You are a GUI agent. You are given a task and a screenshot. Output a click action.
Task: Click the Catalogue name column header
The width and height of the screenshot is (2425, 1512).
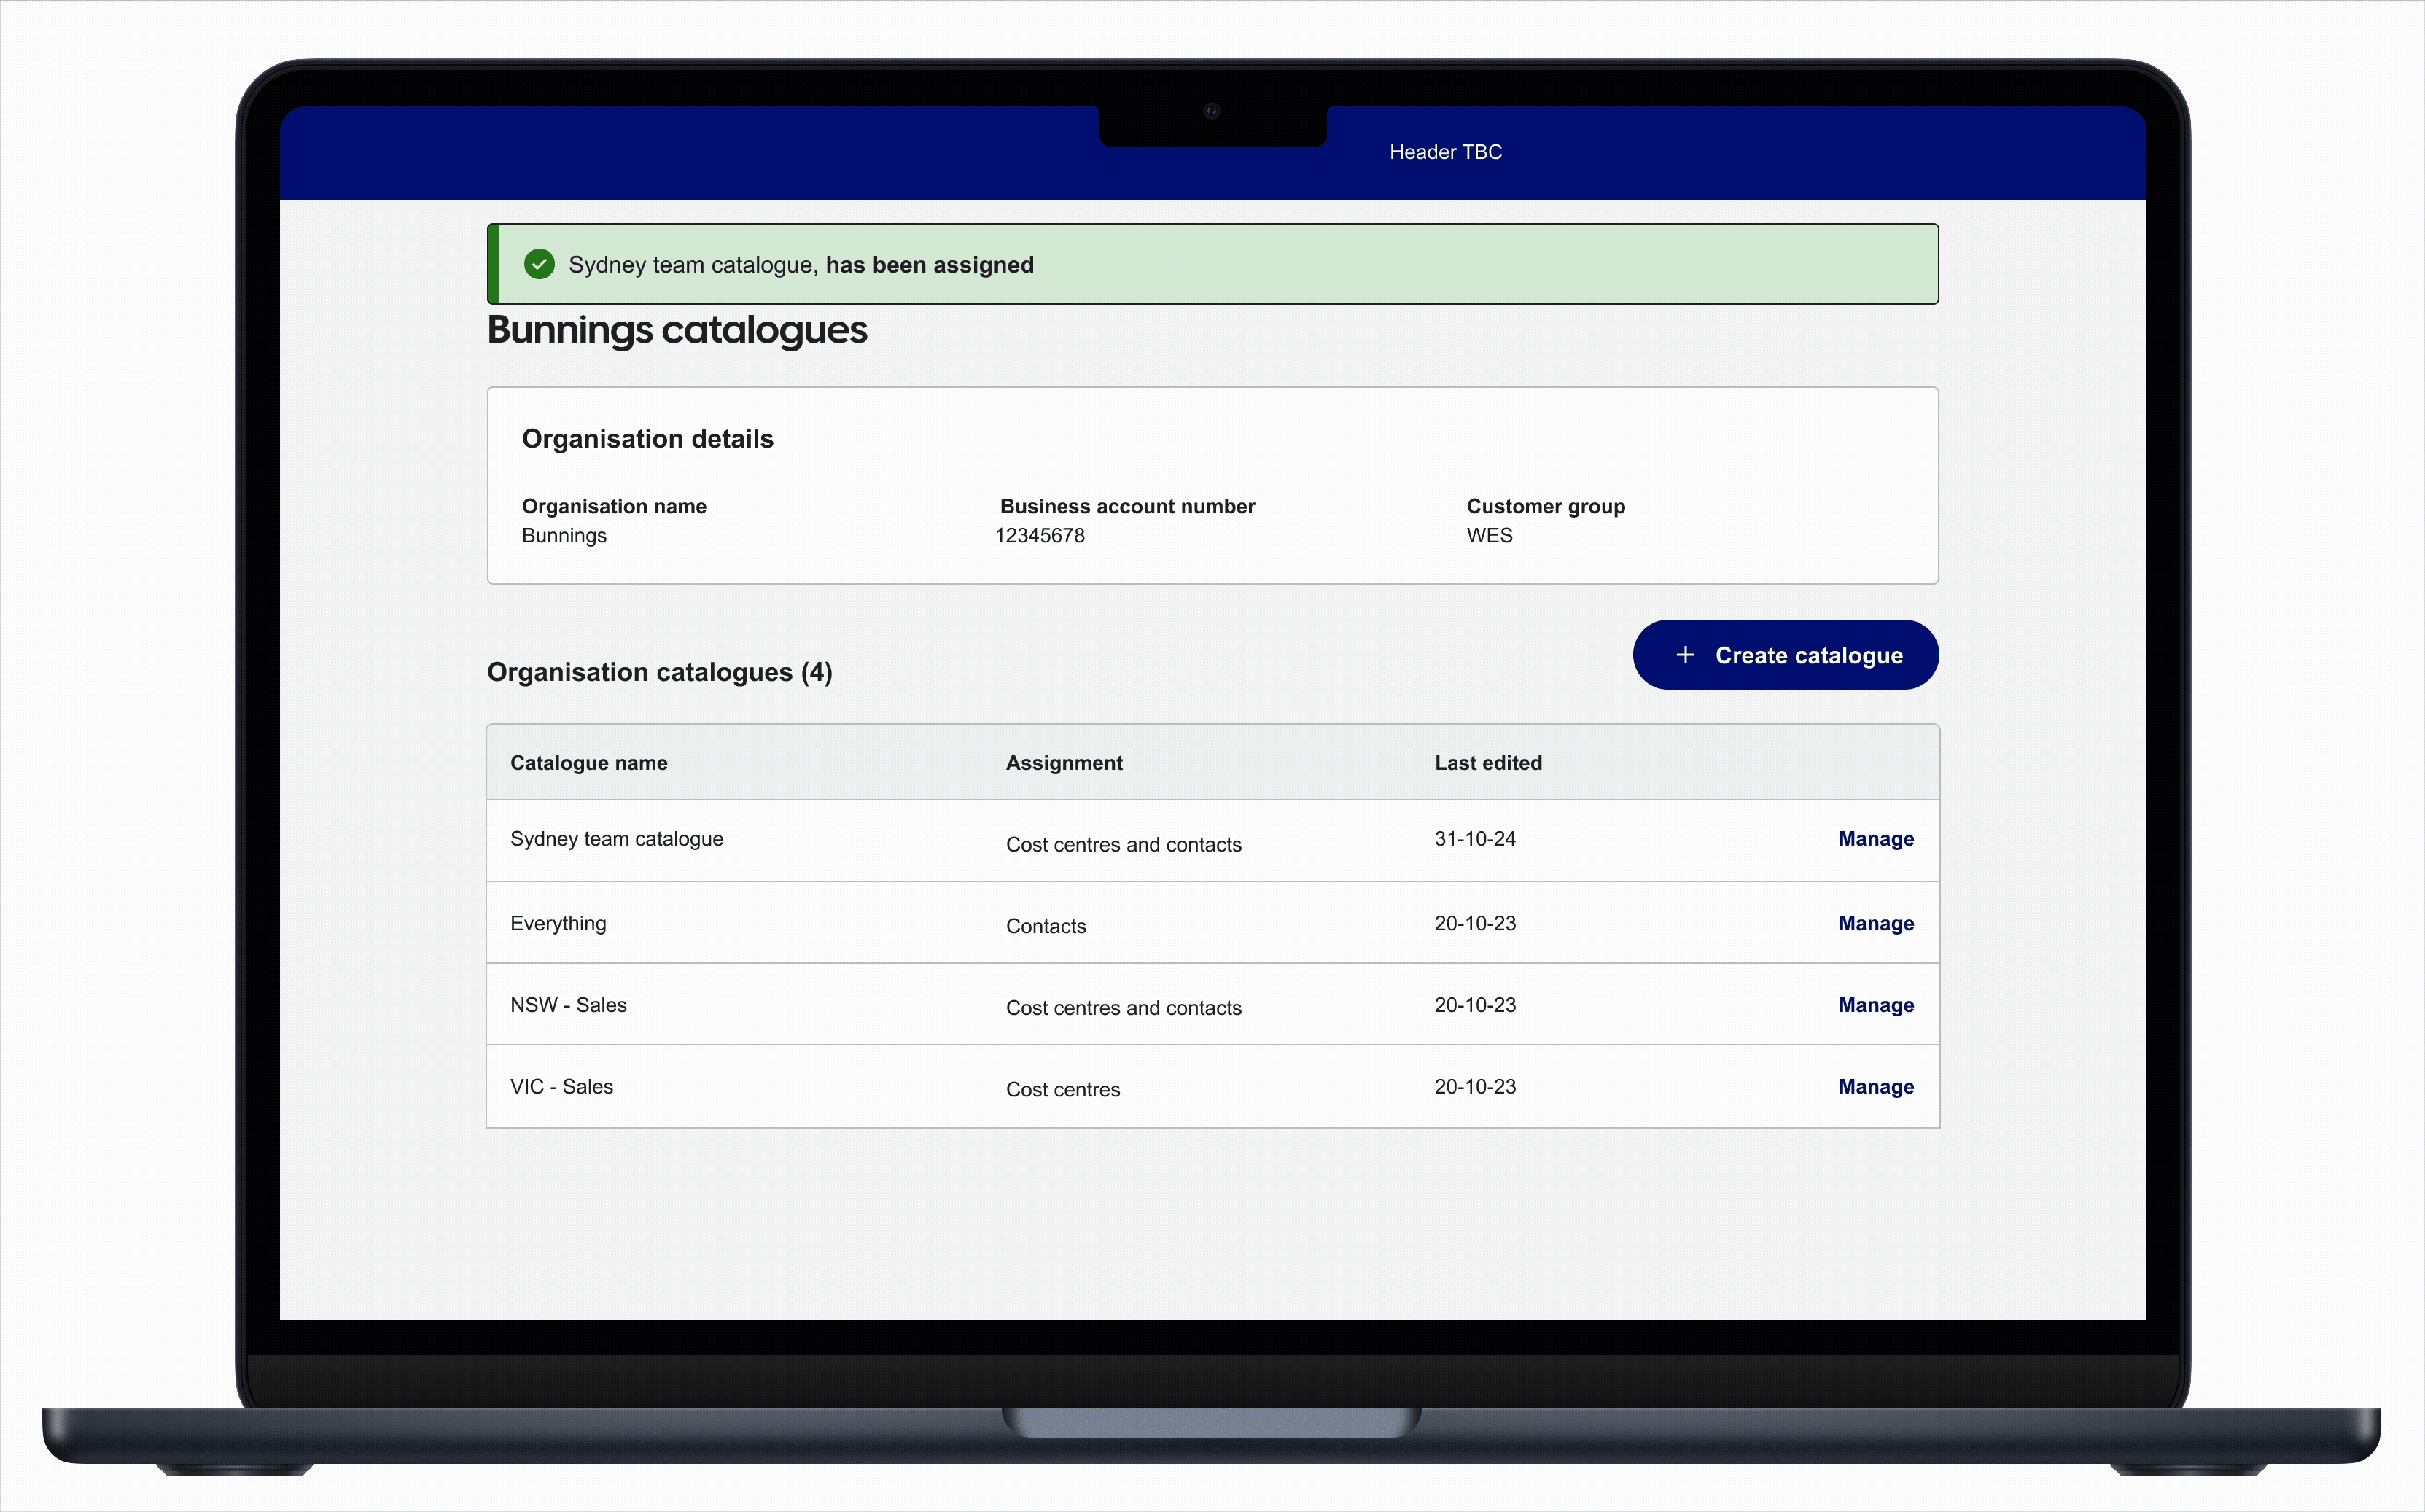tap(589, 763)
